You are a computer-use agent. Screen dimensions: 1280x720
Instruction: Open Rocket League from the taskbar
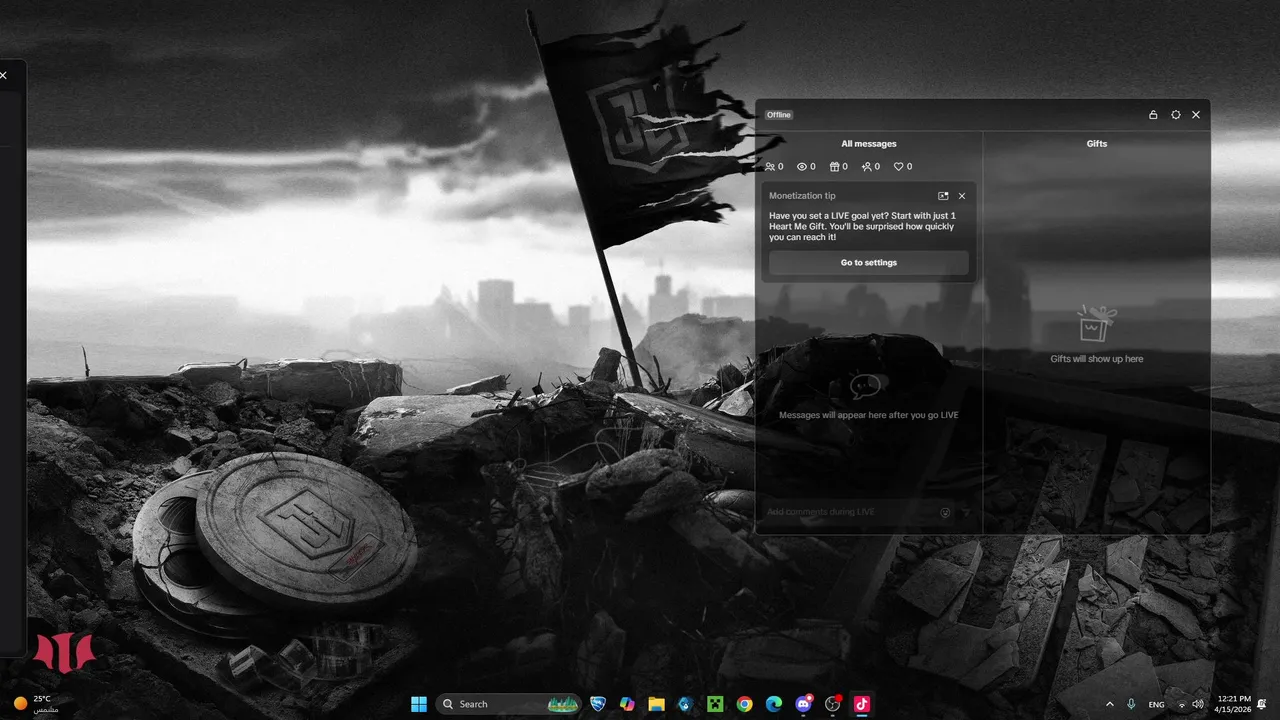point(598,704)
